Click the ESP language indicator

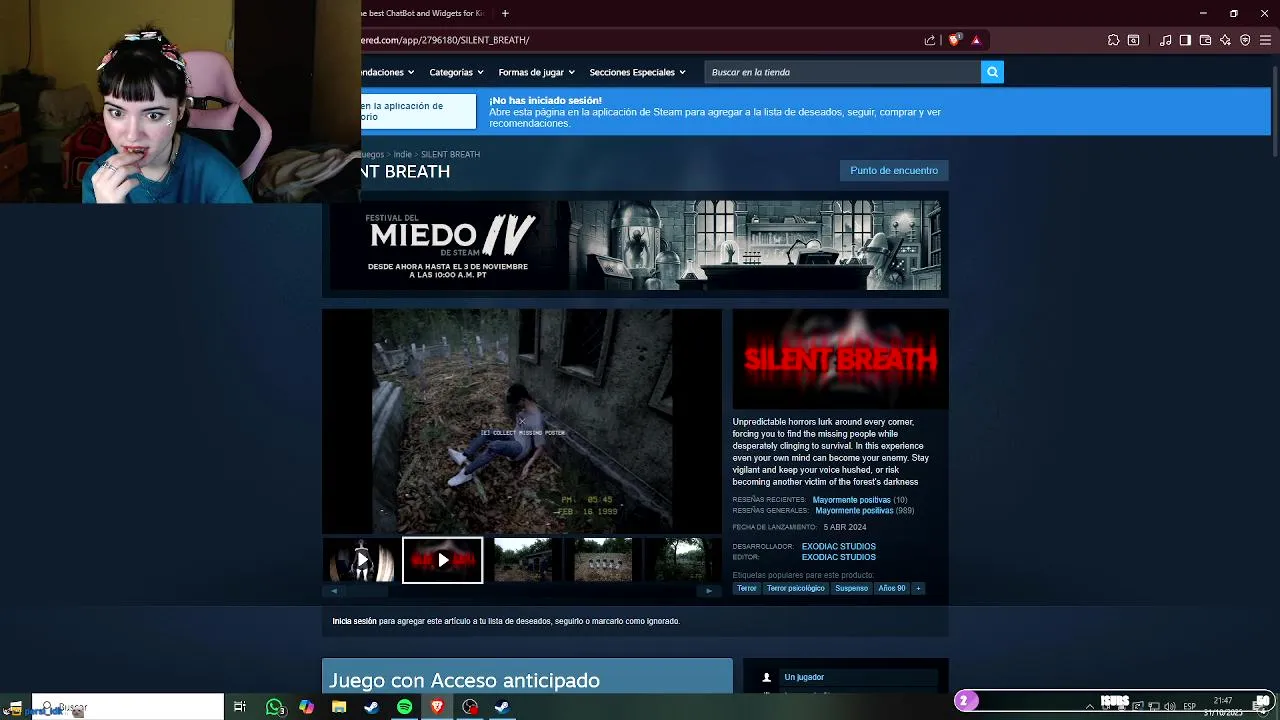tap(1190, 707)
